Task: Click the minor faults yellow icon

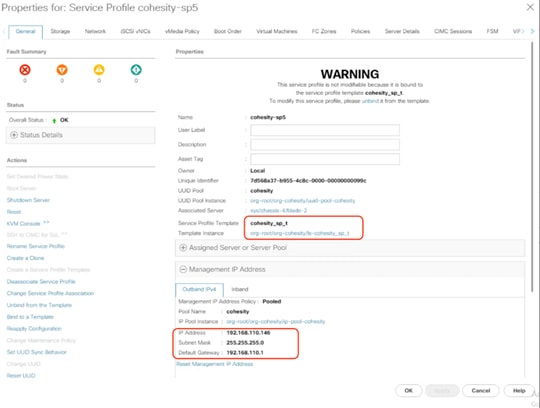Action: pos(99,70)
